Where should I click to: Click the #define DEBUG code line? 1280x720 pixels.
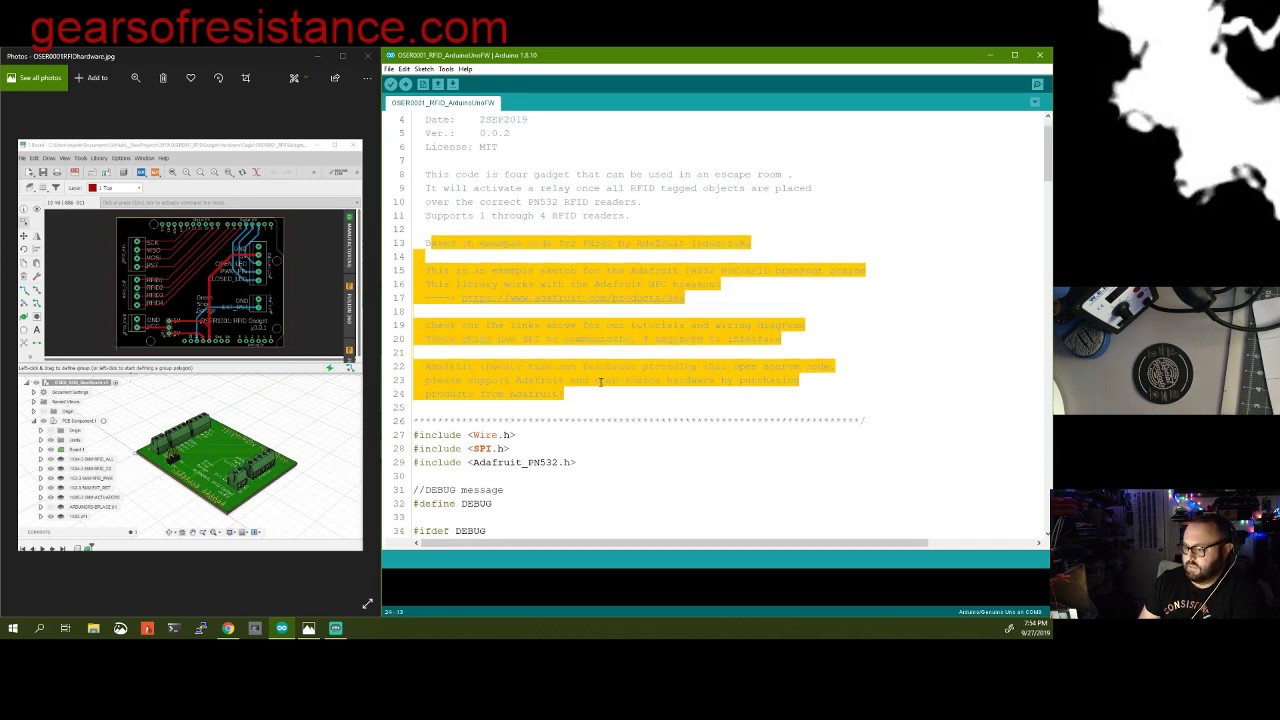coord(452,504)
